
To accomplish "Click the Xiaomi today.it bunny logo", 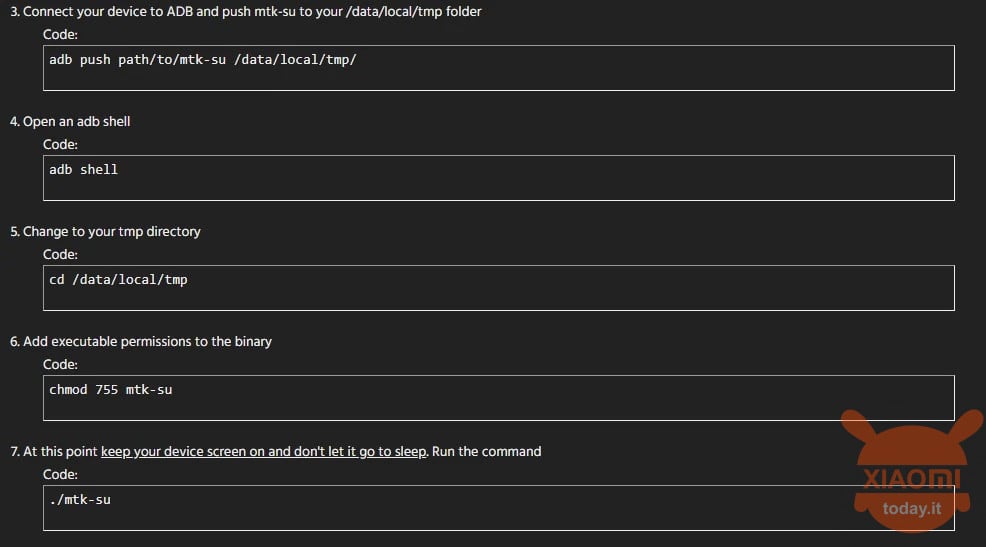I will 912,470.
